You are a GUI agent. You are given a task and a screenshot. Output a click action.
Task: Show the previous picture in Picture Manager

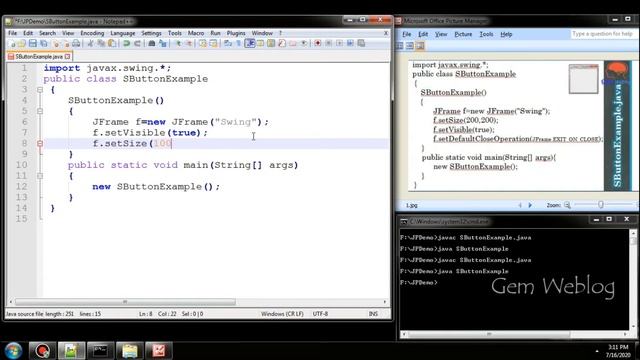(520, 205)
